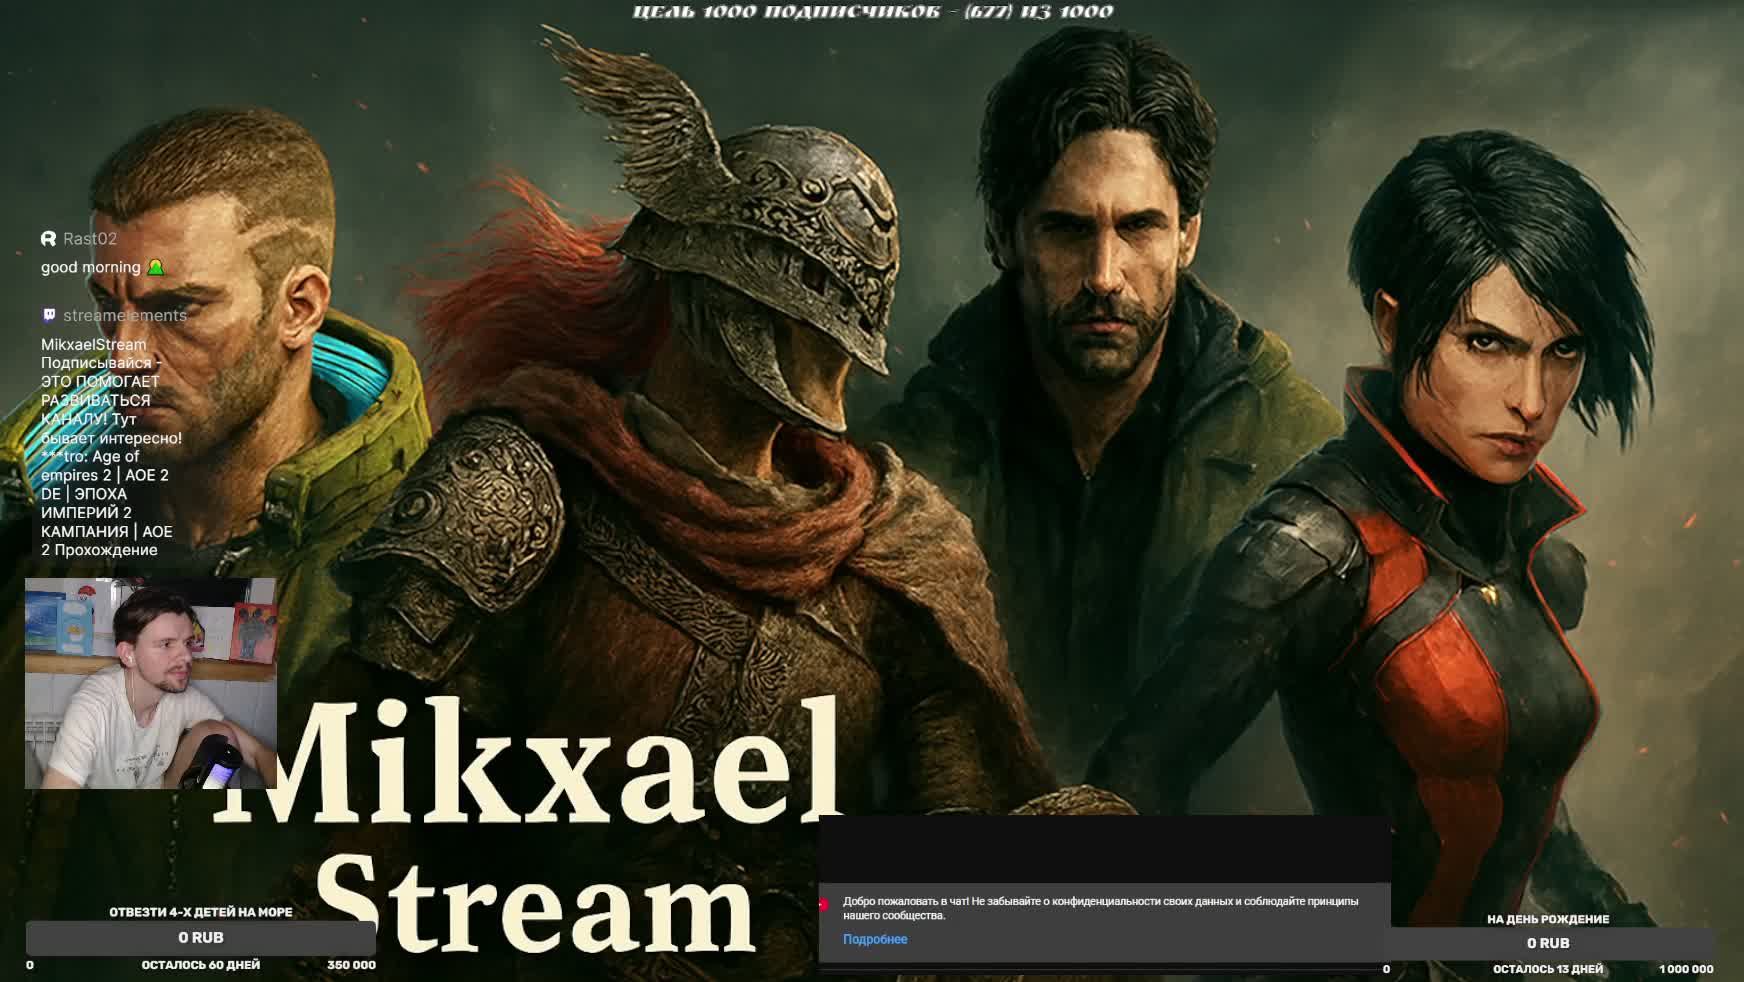This screenshot has height=982, width=1744.
Task: Click 'ОСТАЛОСЬ 13 ДНЕЙ' countdown text
Action: 1548,969
